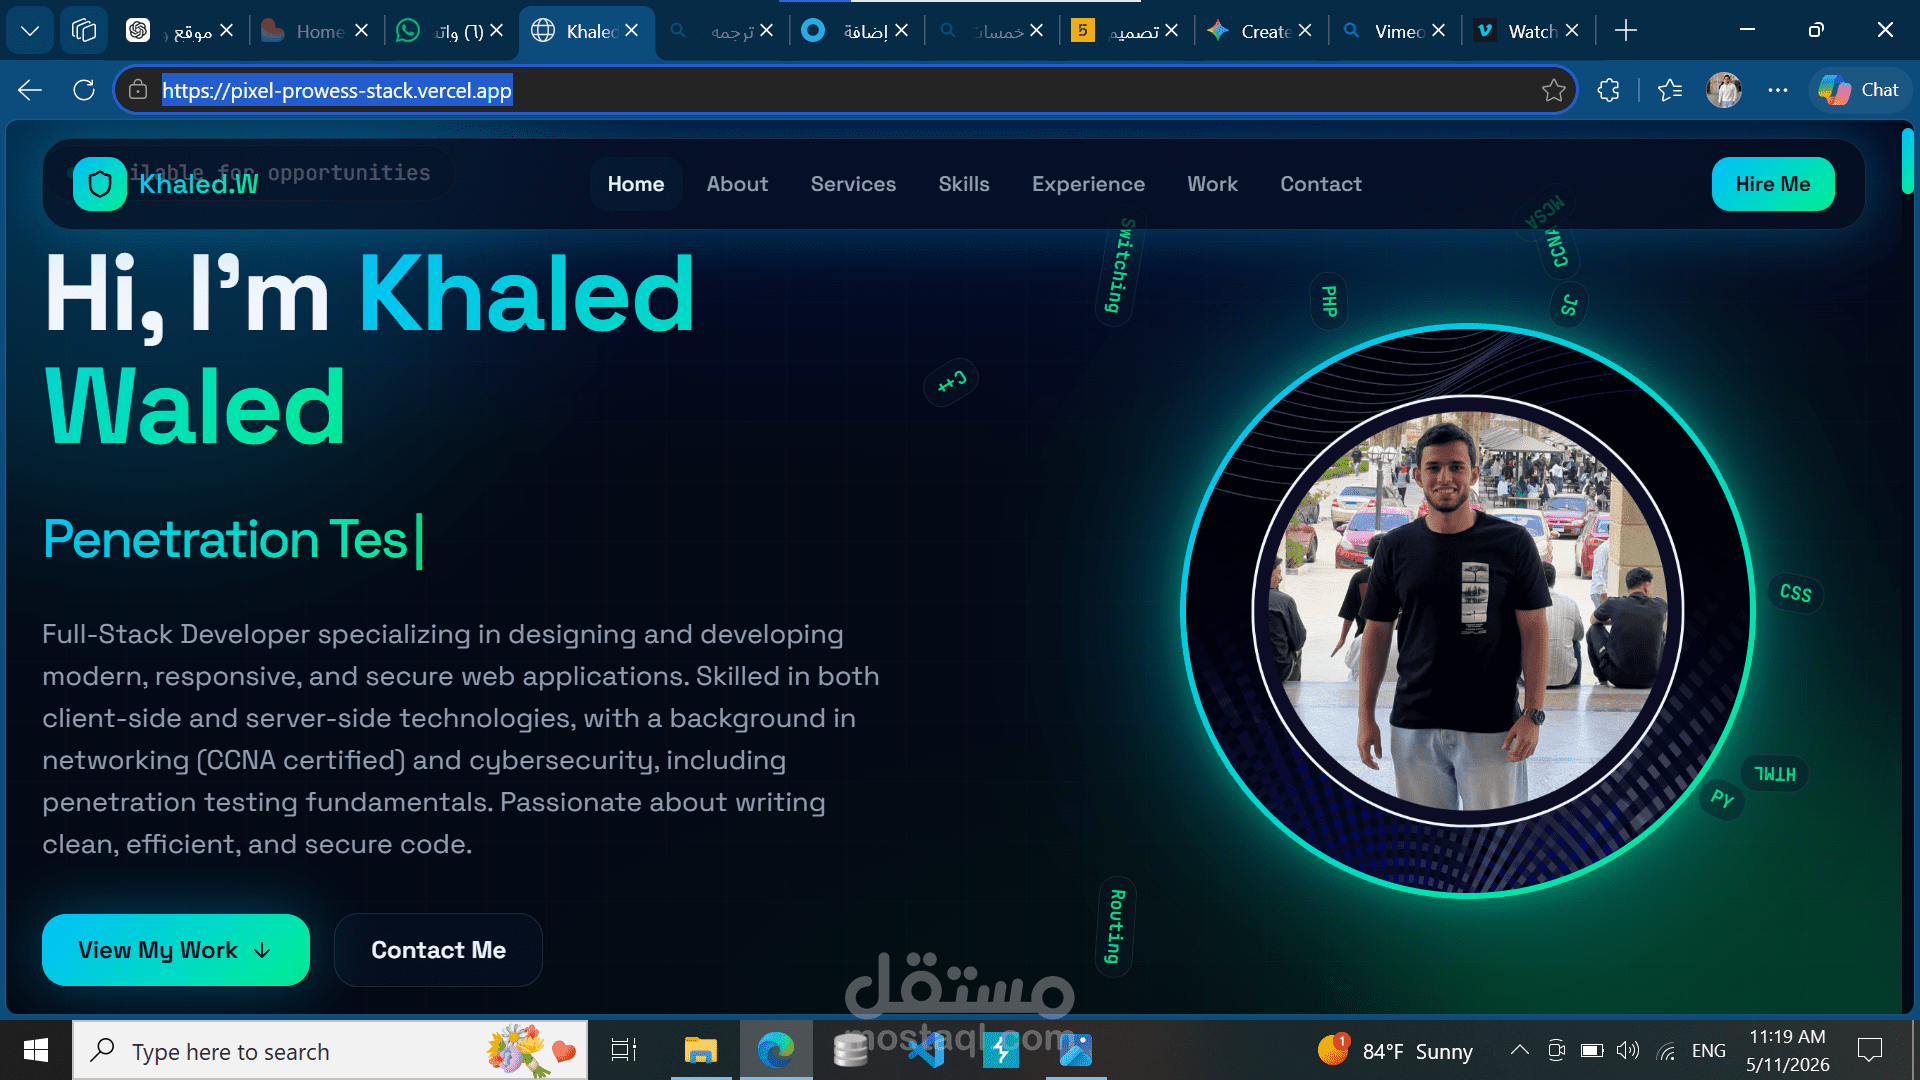The width and height of the screenshot is (1920, 1080).
Task: Open Visual Studio Code taskbar icon
Action: pyautogui.click(x=926, y=1050)
